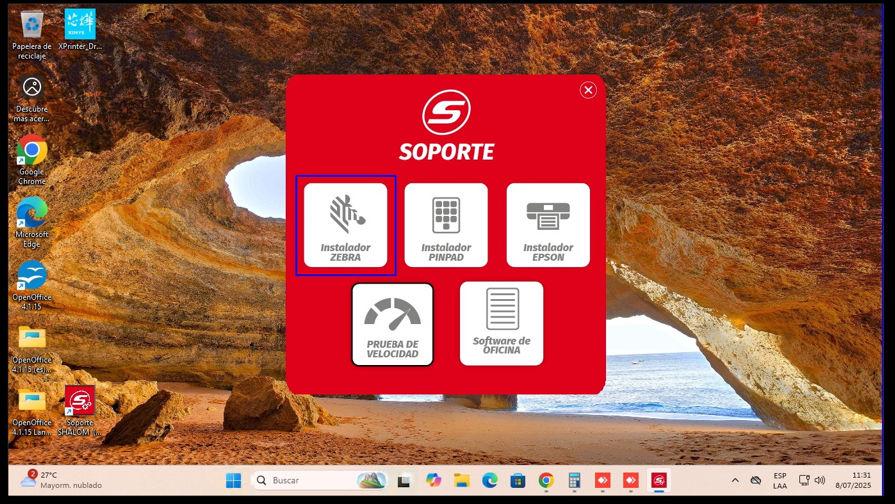Launch the Instalador PINPAD option
The height and width of the screenshot is (504, 895).
click(x=446, y=225)
